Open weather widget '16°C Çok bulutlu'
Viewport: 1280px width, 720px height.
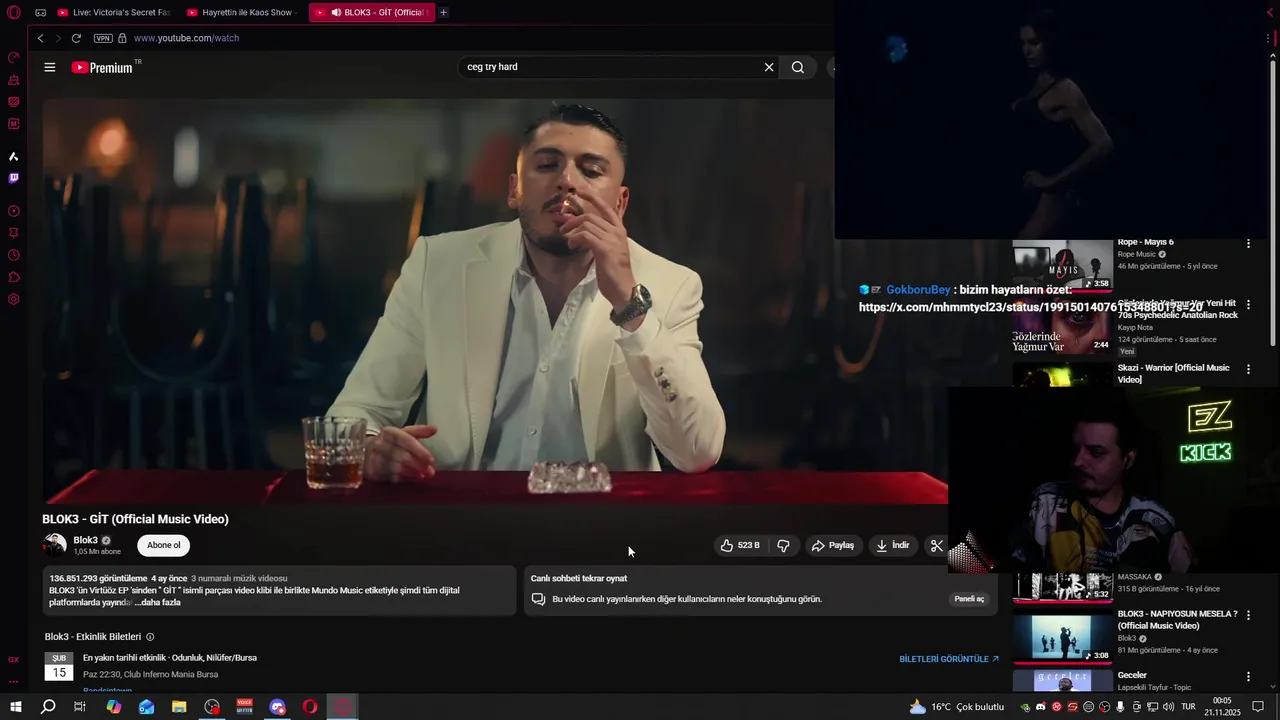(x=956, y=707)
